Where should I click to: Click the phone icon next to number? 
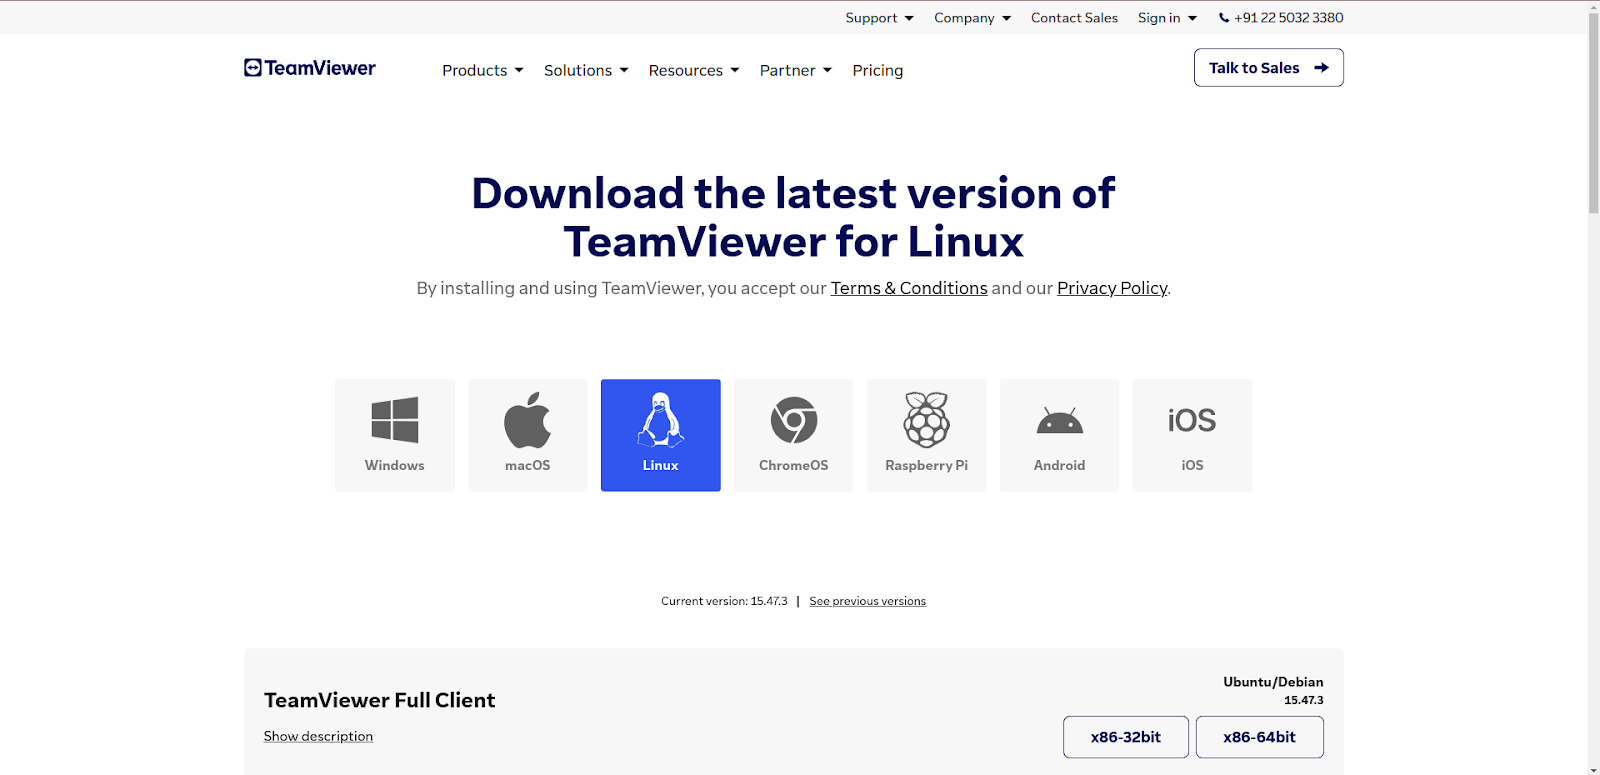(x=1224, y=18)
